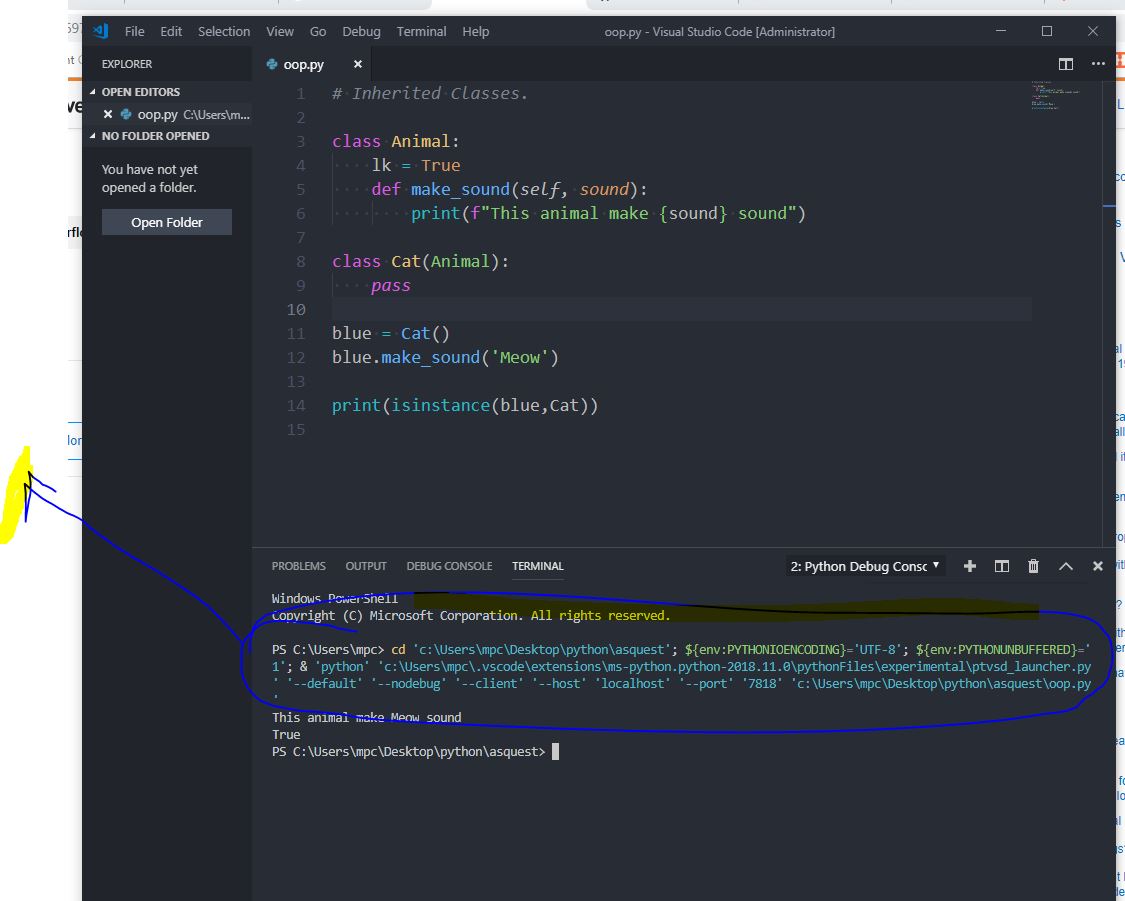Open editor actions via ellipsis icon
The width and height of the screenshot is (1125, 901).
click(x=1097, y=63)
